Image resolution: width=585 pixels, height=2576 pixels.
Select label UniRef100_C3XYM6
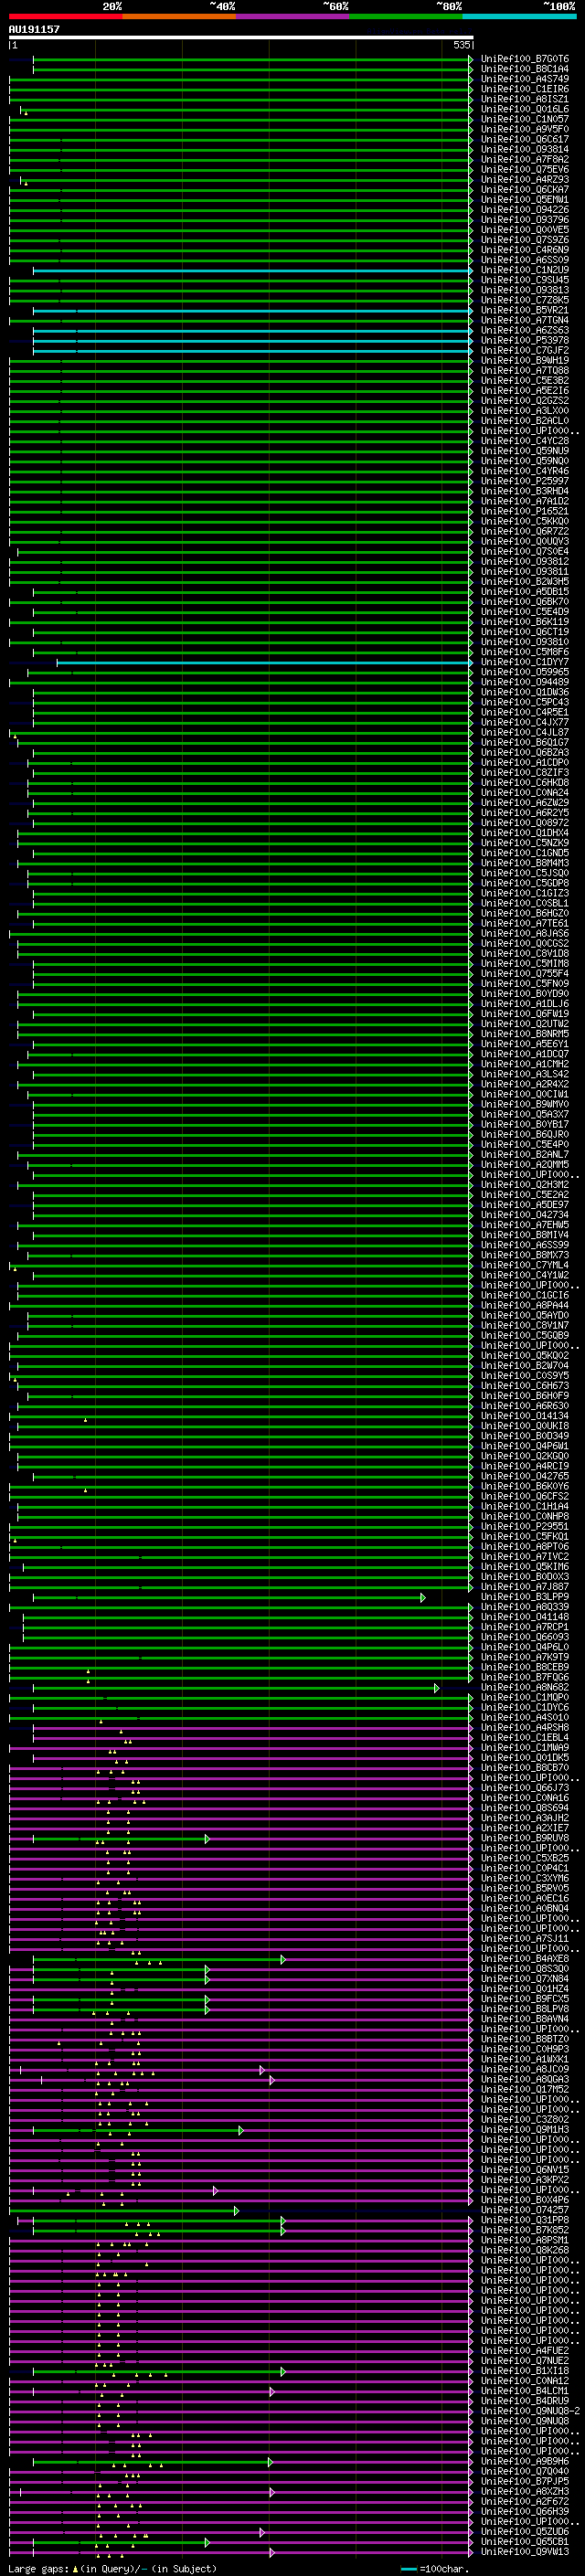pos(524,1878)
